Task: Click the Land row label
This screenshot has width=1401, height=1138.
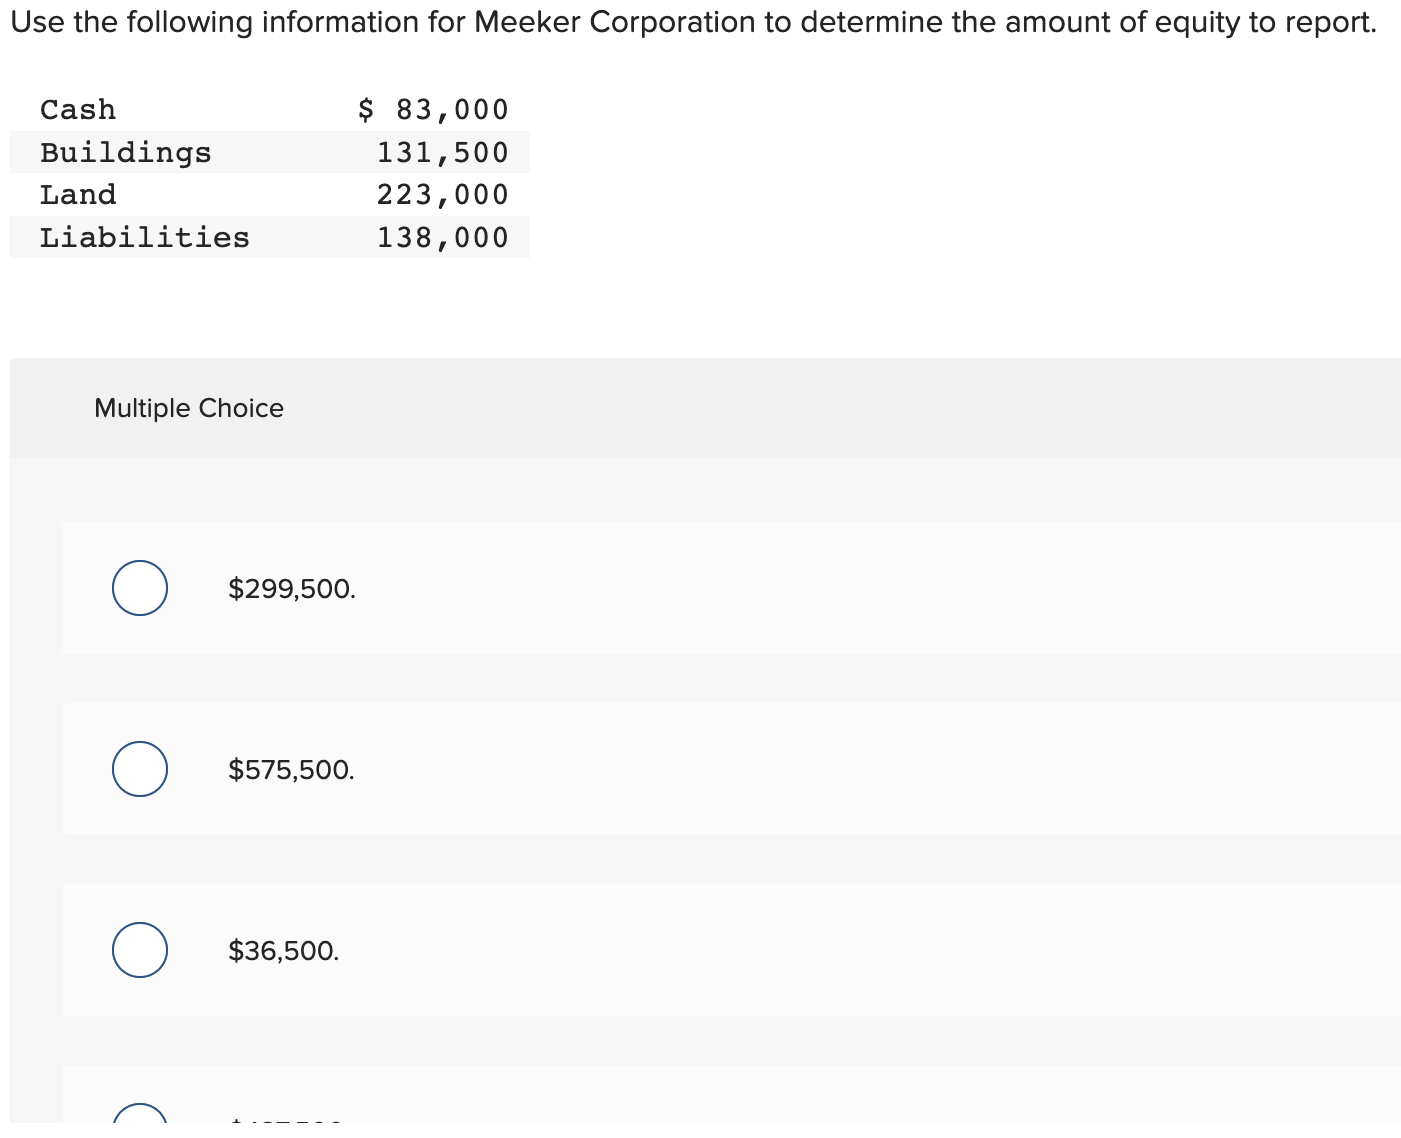Action: click(78, 195)
